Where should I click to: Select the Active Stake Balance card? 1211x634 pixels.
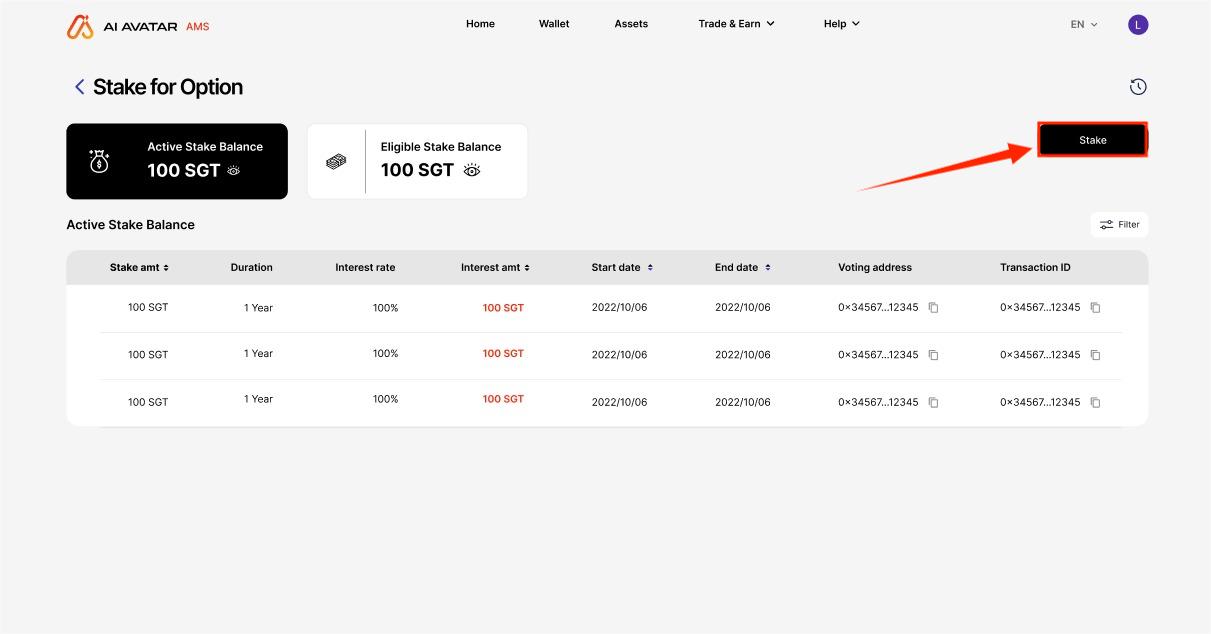177,161
